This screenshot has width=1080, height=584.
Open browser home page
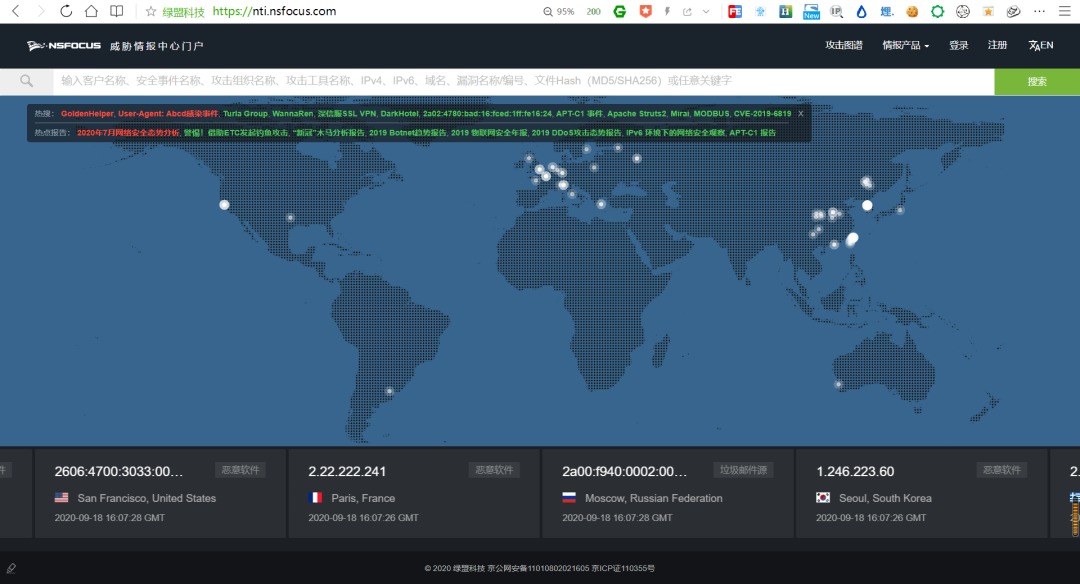pyautogui.click(x=91, y=11)
